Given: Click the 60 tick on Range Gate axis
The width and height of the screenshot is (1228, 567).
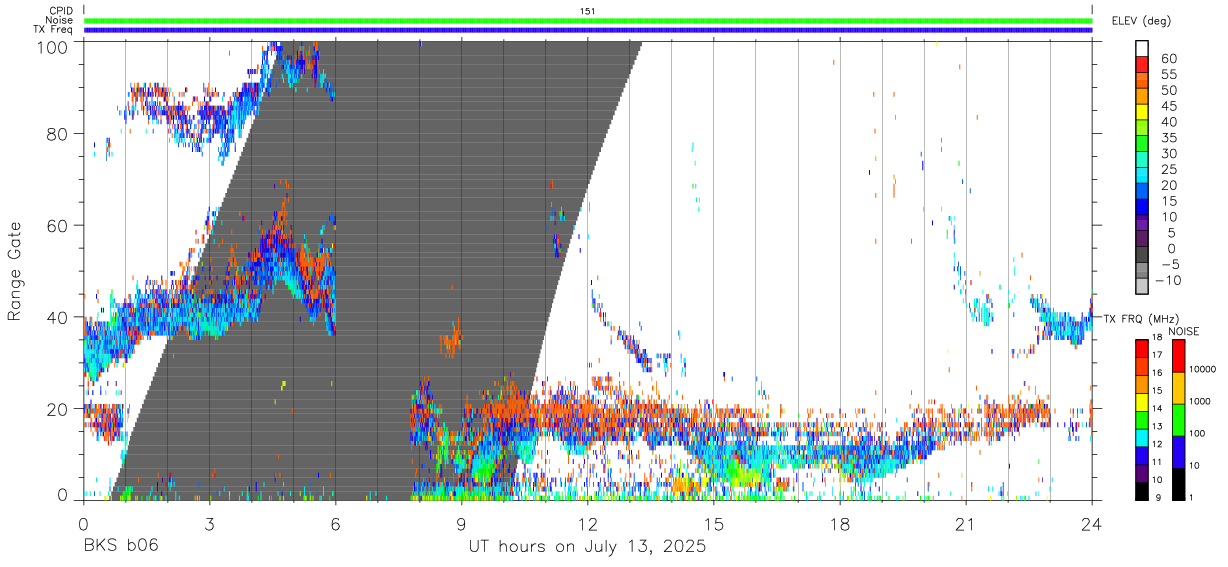Looking at the screenshot, I should pyautogui.click(x=57, y=226).
